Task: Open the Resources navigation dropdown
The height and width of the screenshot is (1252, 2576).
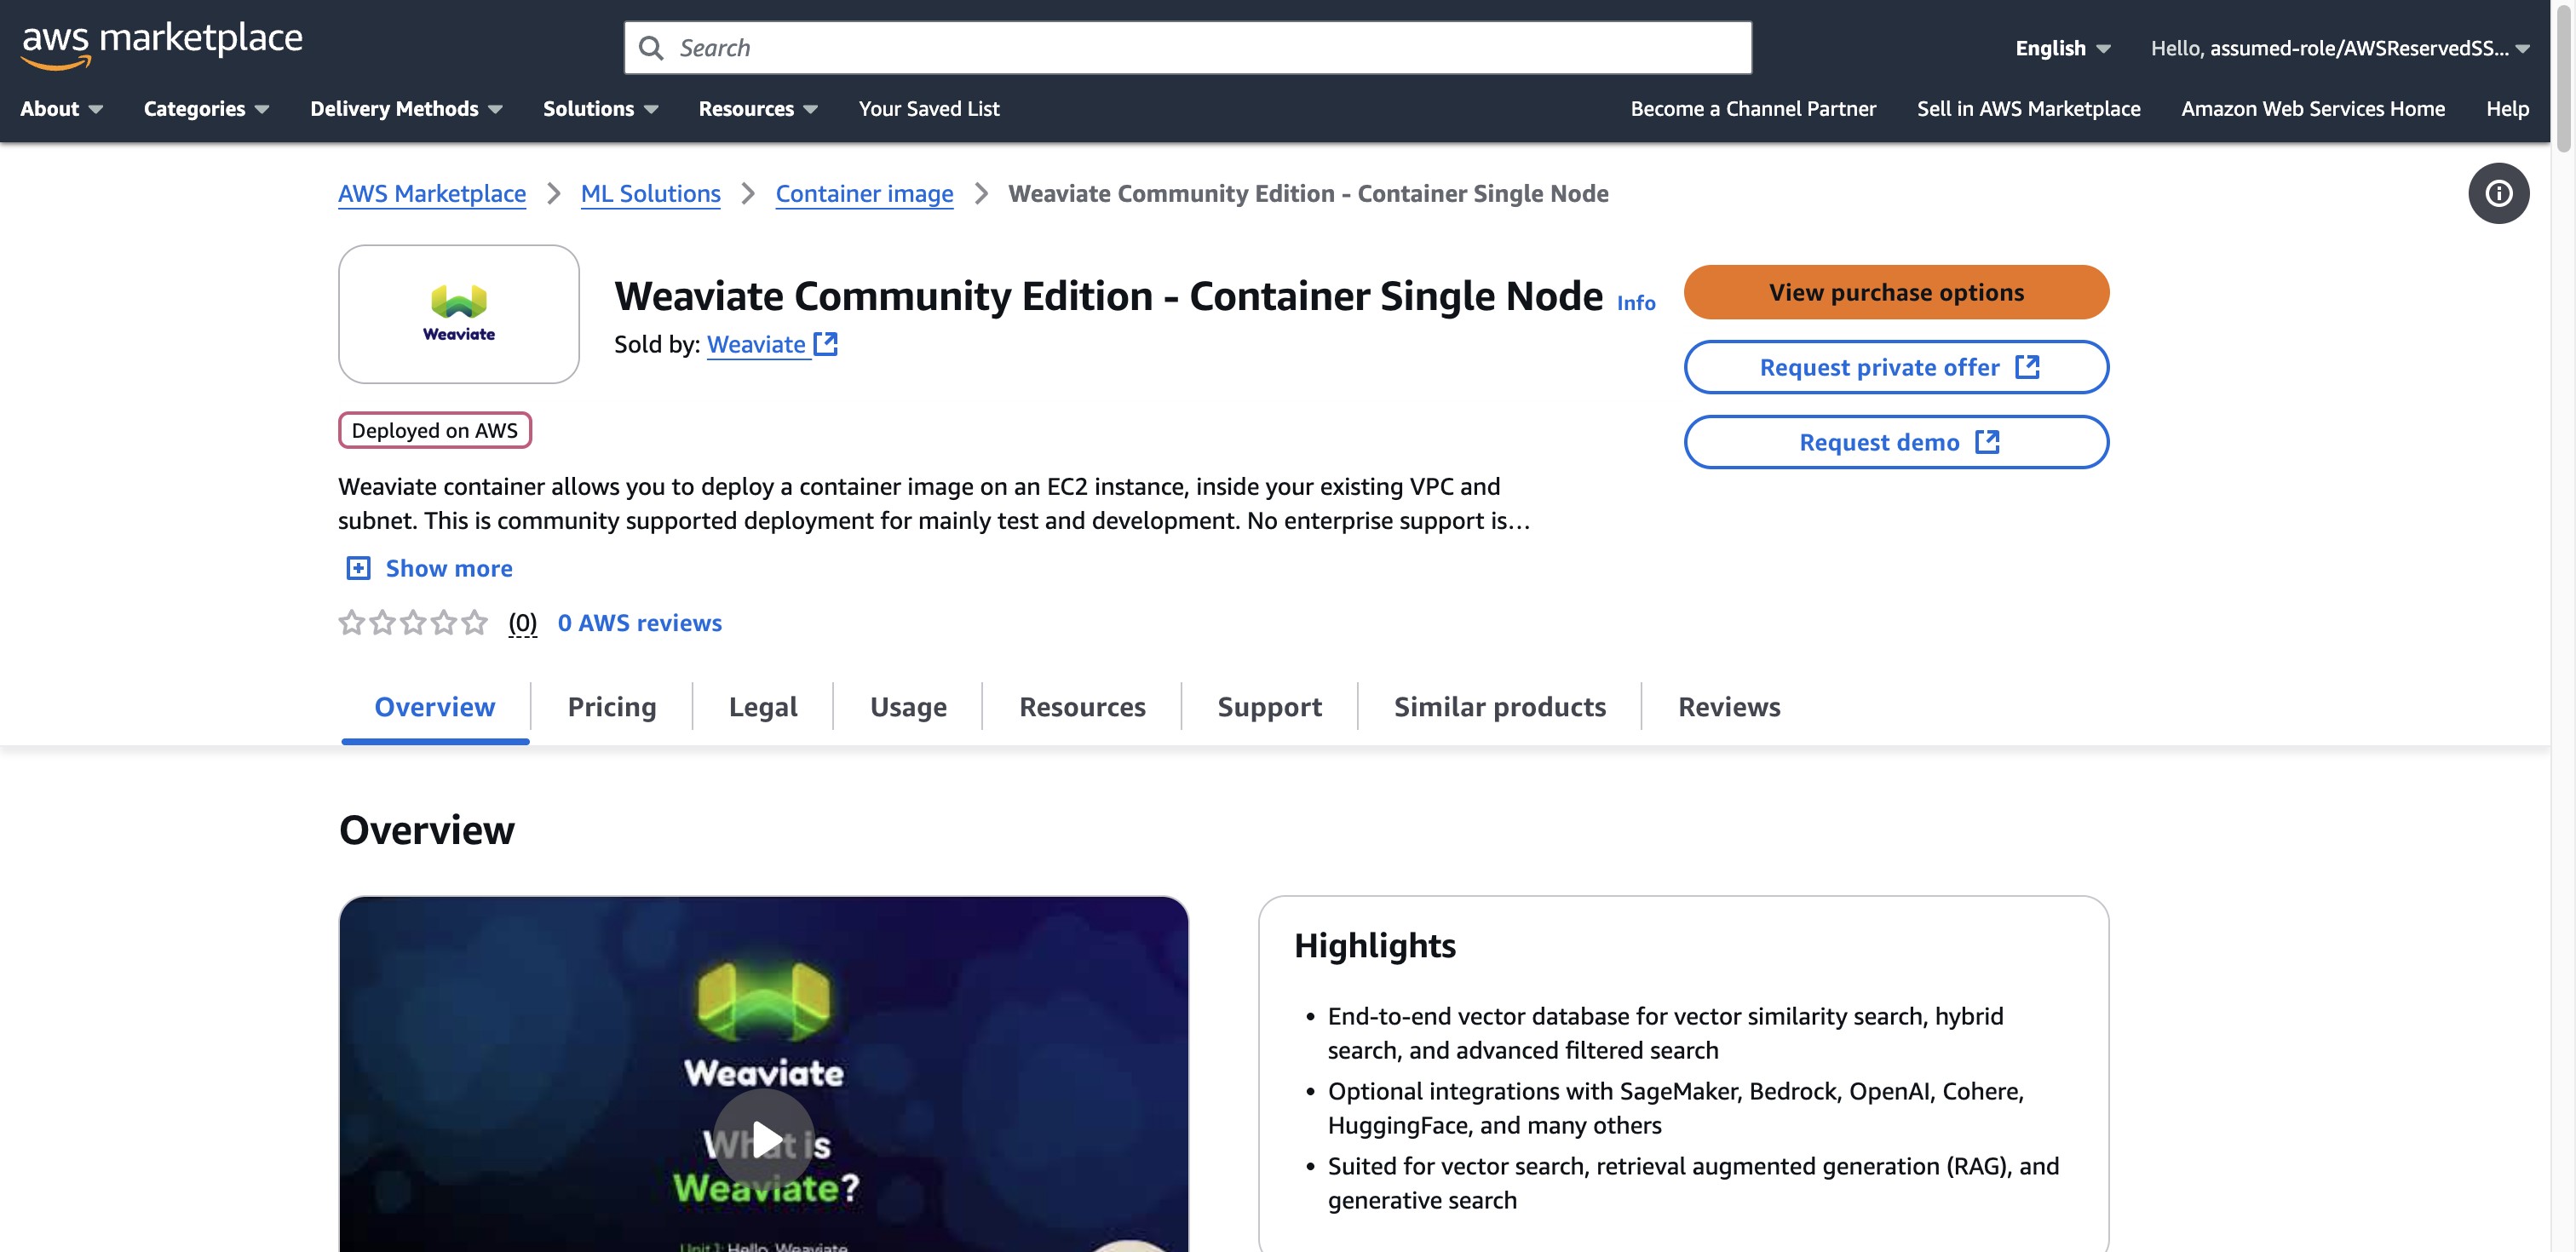Action: (x=758, y=109)
